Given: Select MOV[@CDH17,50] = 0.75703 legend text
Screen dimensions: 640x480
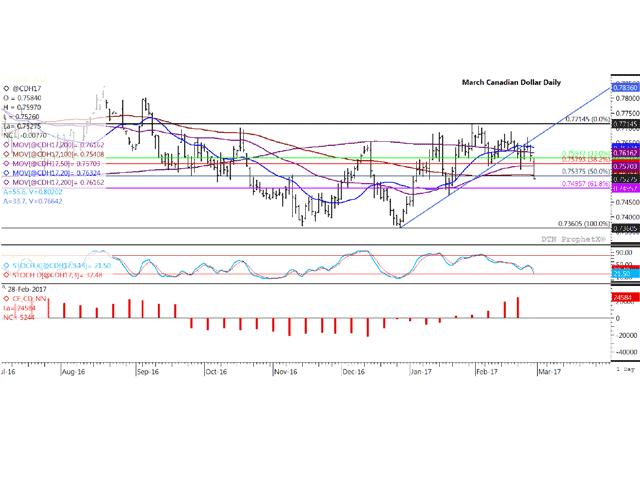Looking at the screenshot, I should click(56, 164).
